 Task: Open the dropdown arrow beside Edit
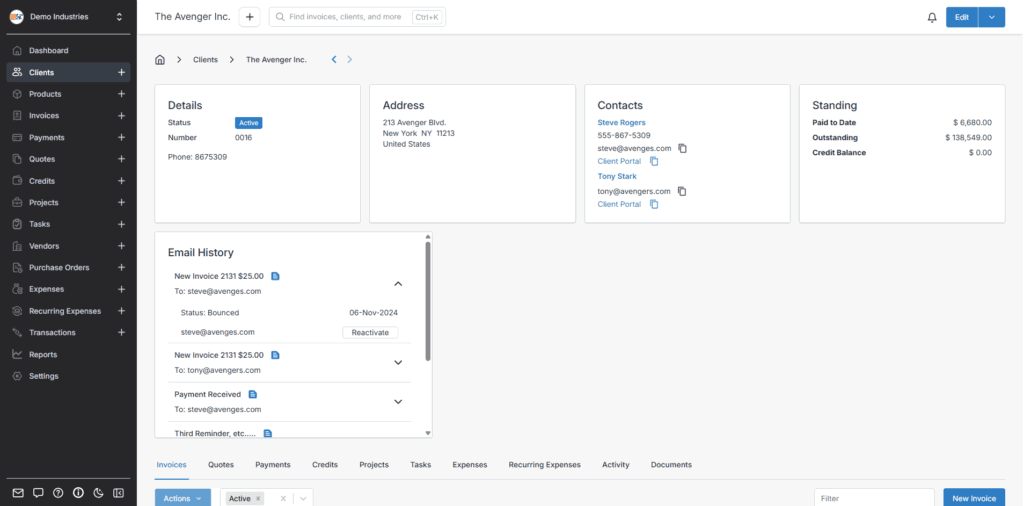click(991, 17)
